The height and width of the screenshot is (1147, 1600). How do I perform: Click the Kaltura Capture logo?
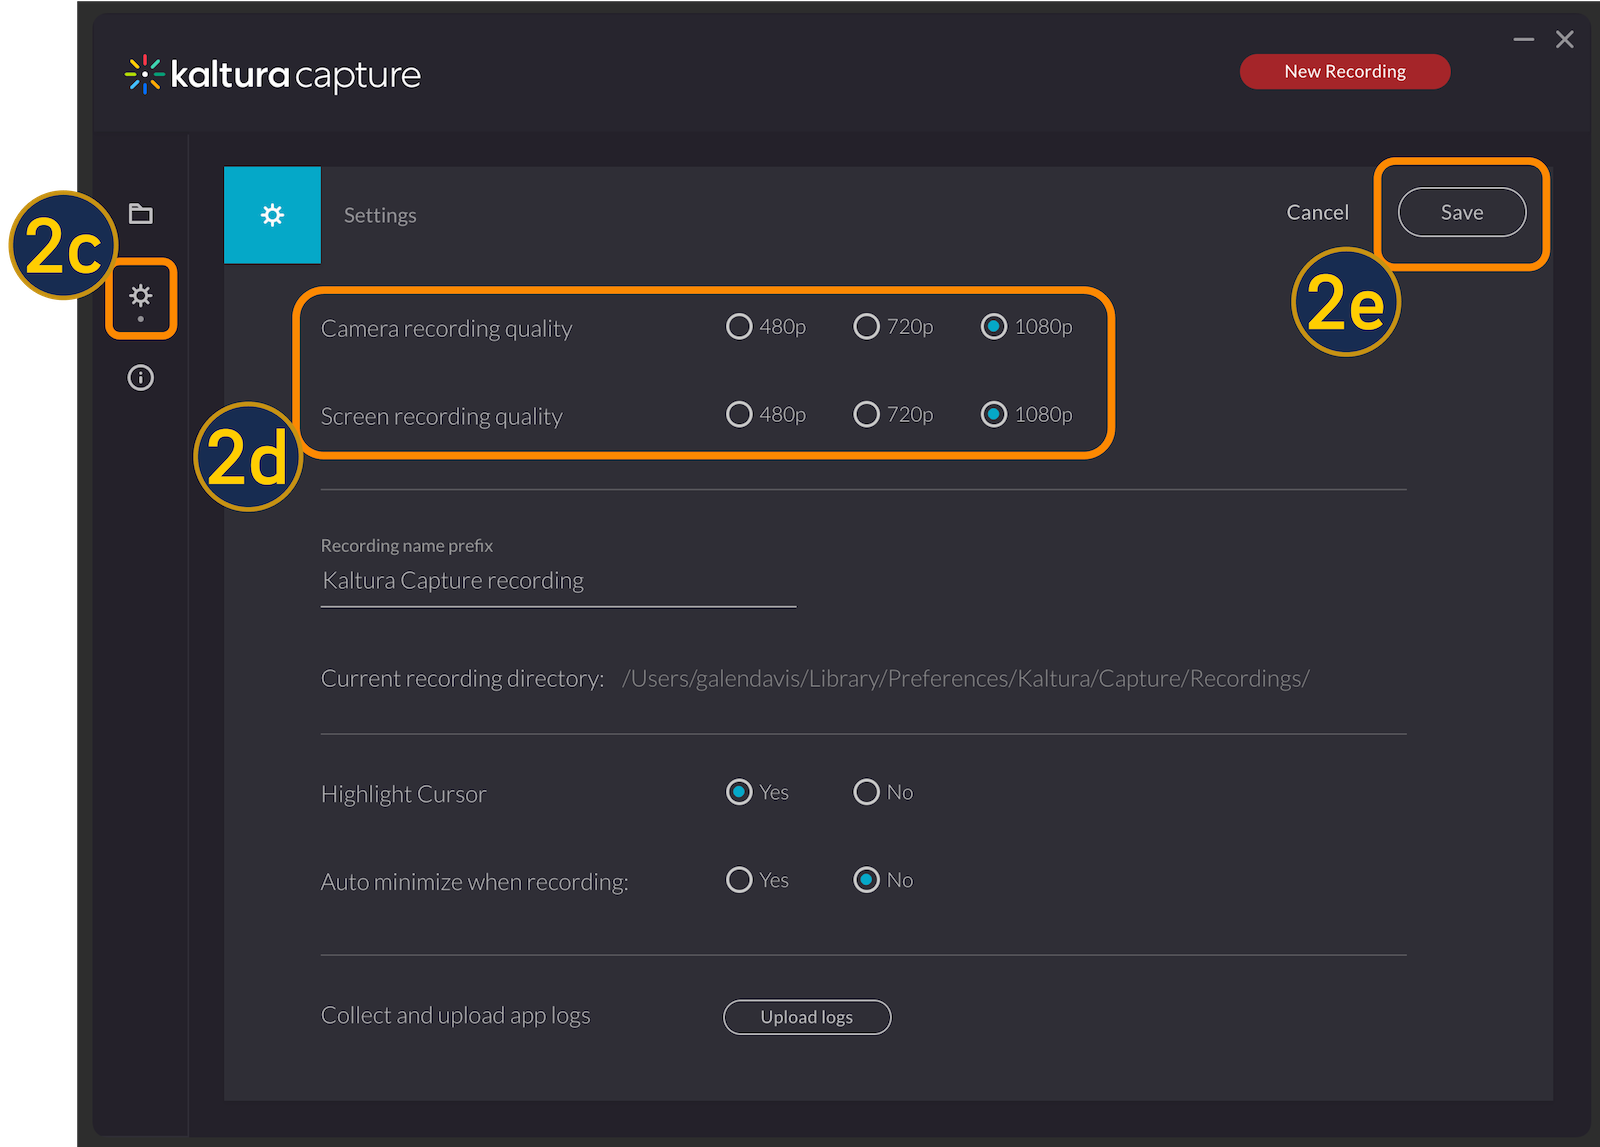click(x=273, y=75)
